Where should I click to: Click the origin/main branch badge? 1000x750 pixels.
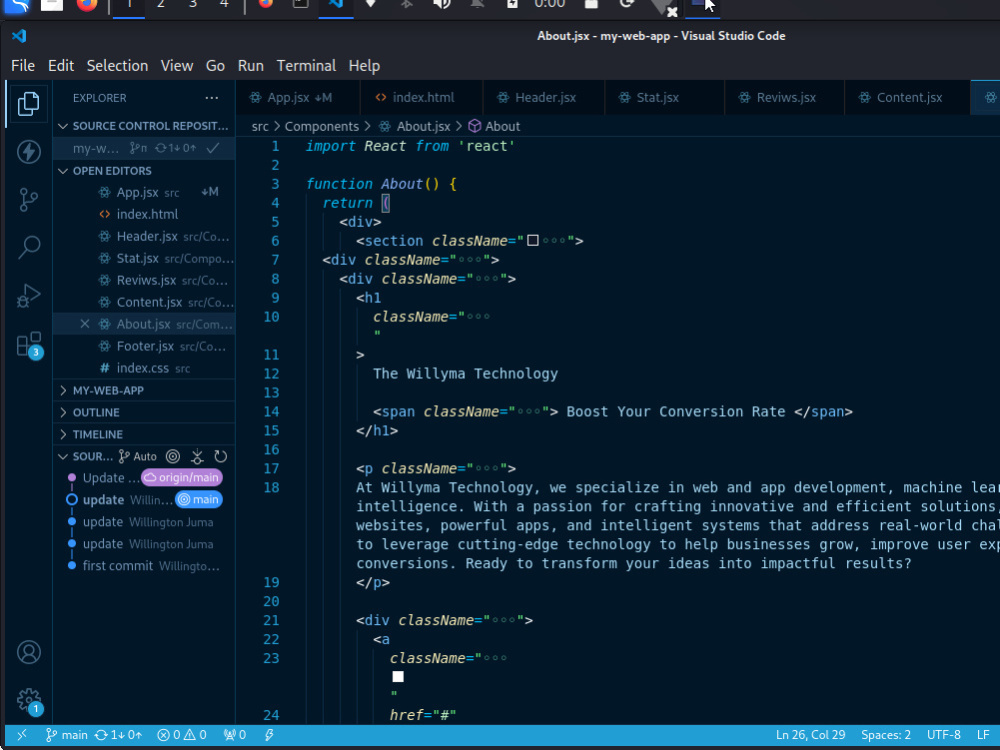(x=182, y=478)
